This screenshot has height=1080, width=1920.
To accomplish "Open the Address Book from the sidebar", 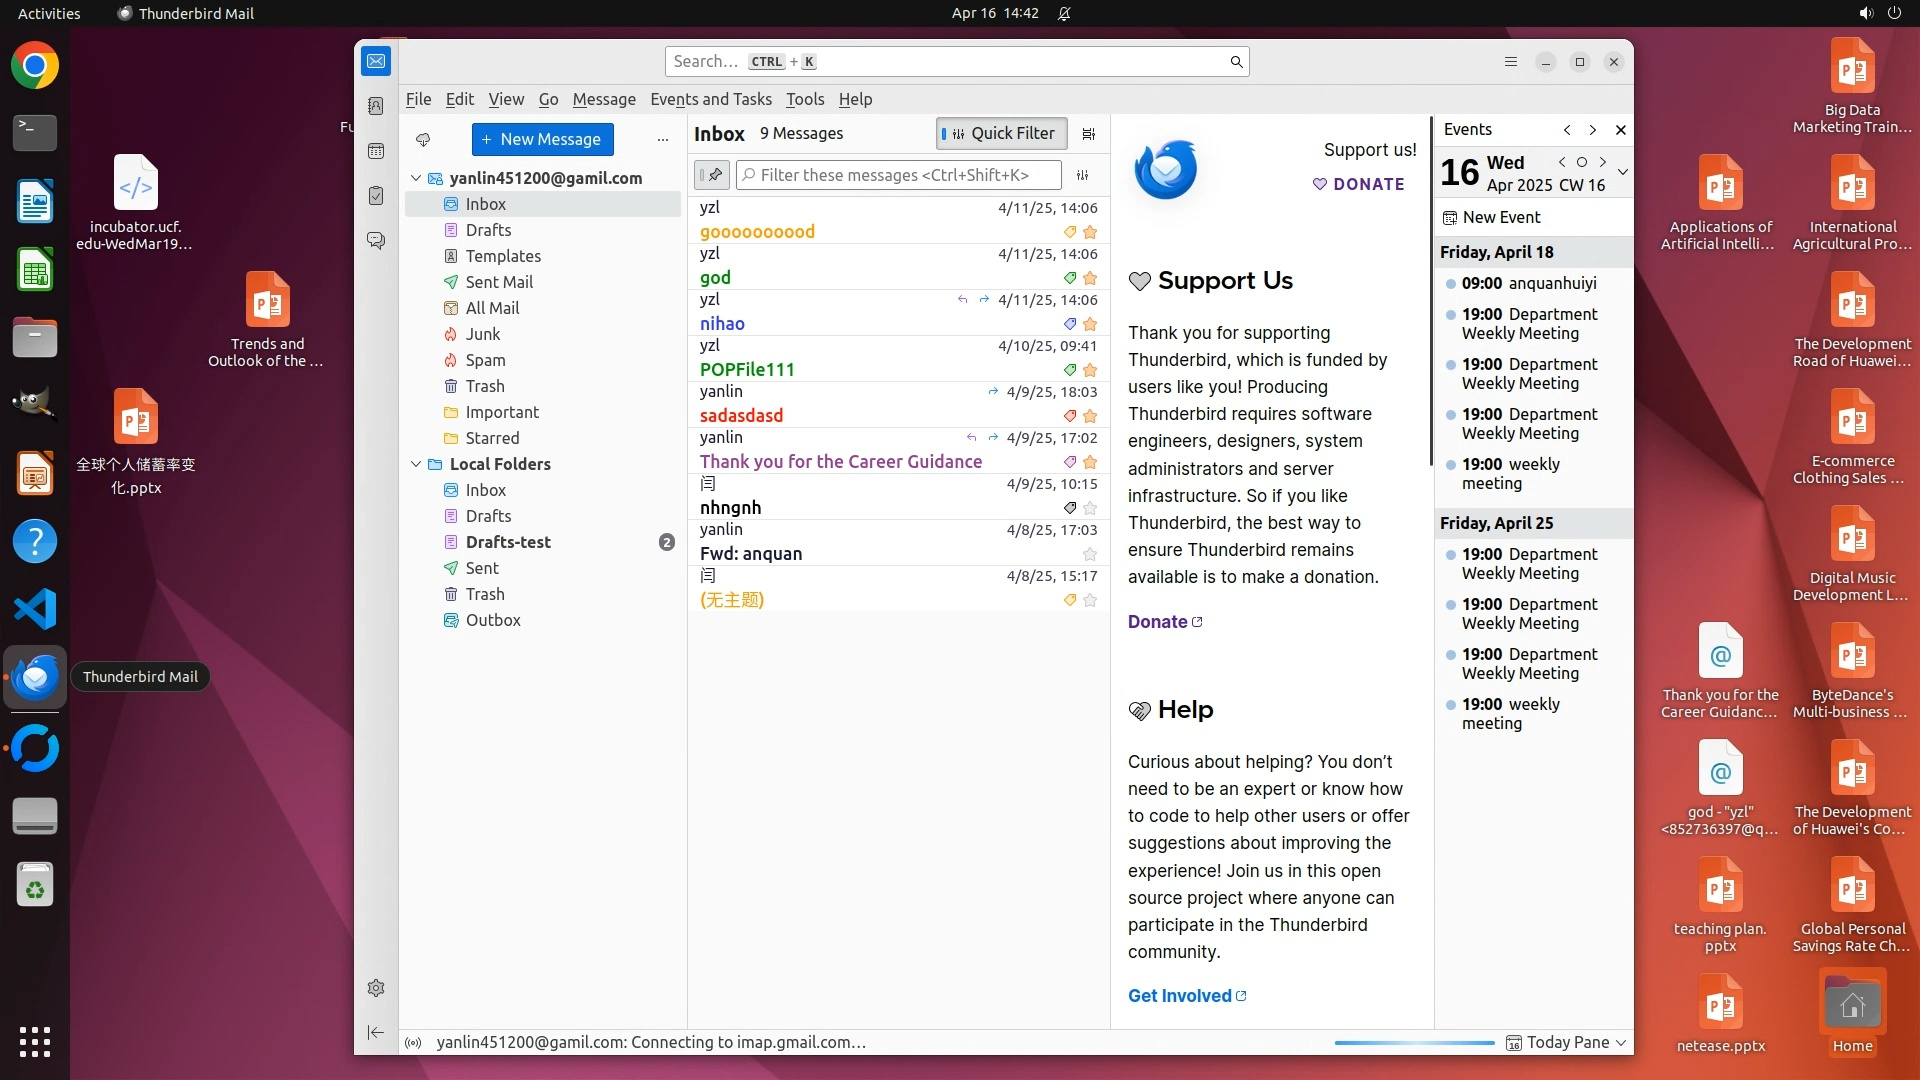I will pos(376,106).
